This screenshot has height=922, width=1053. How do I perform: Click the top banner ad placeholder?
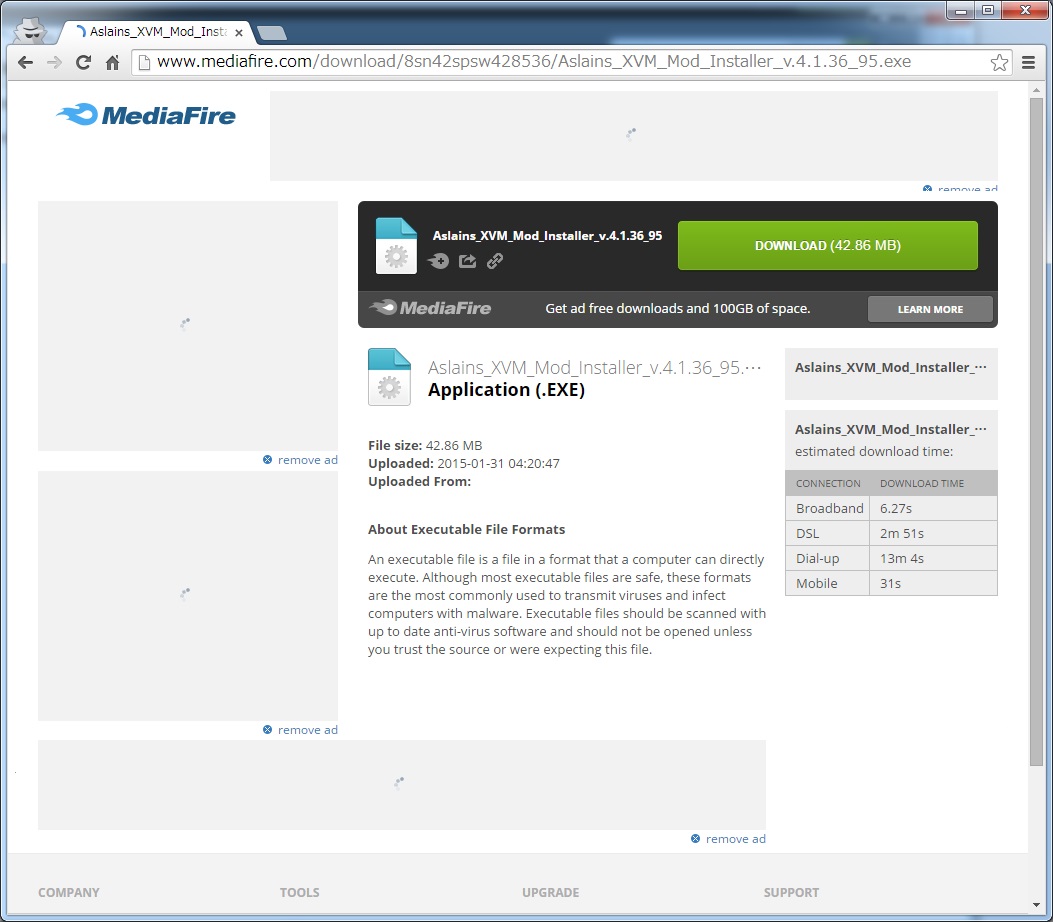coord(634,136)
